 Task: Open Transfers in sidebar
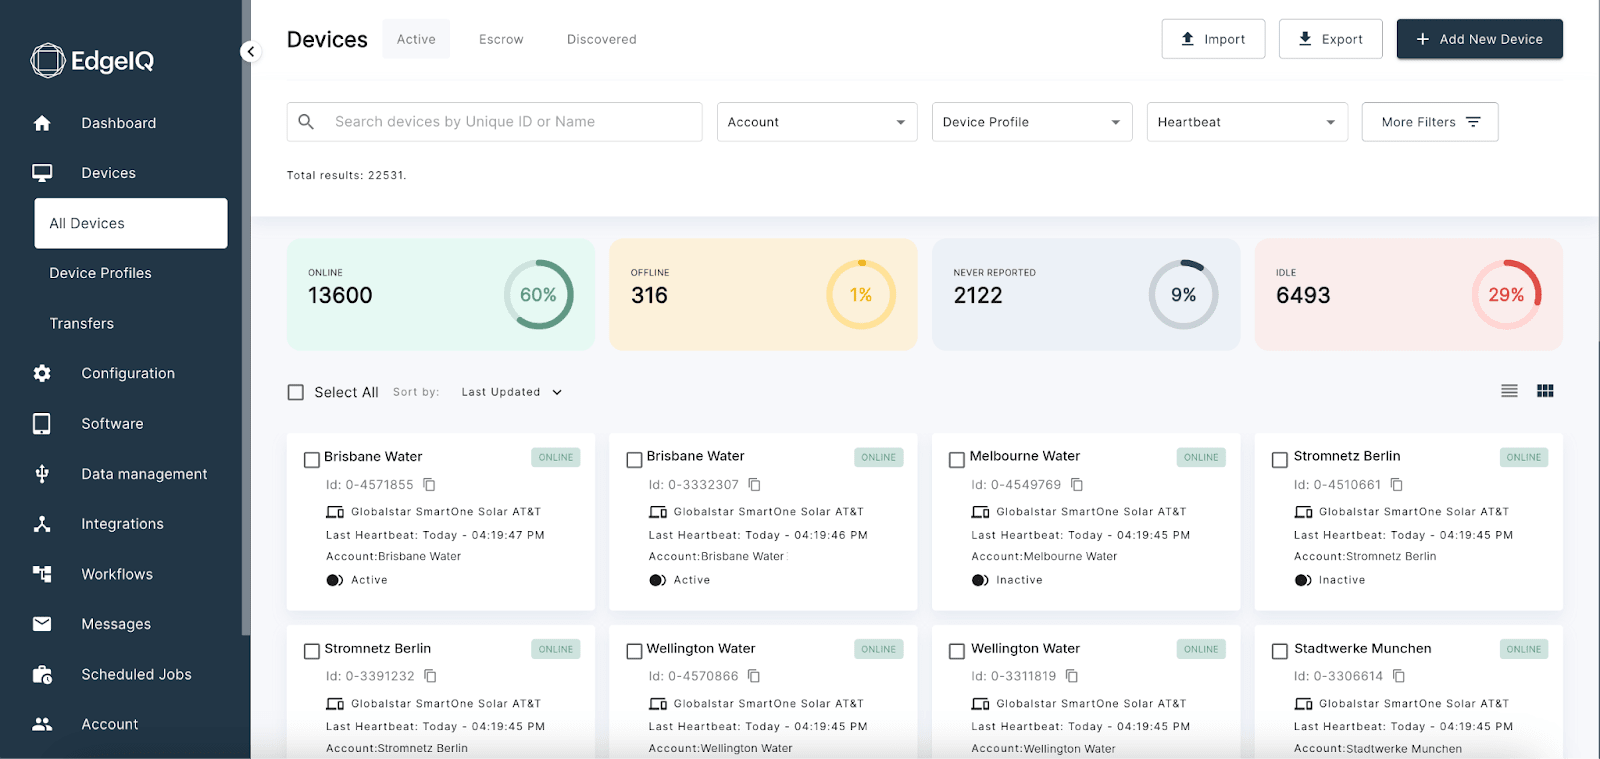click(82, 324)
